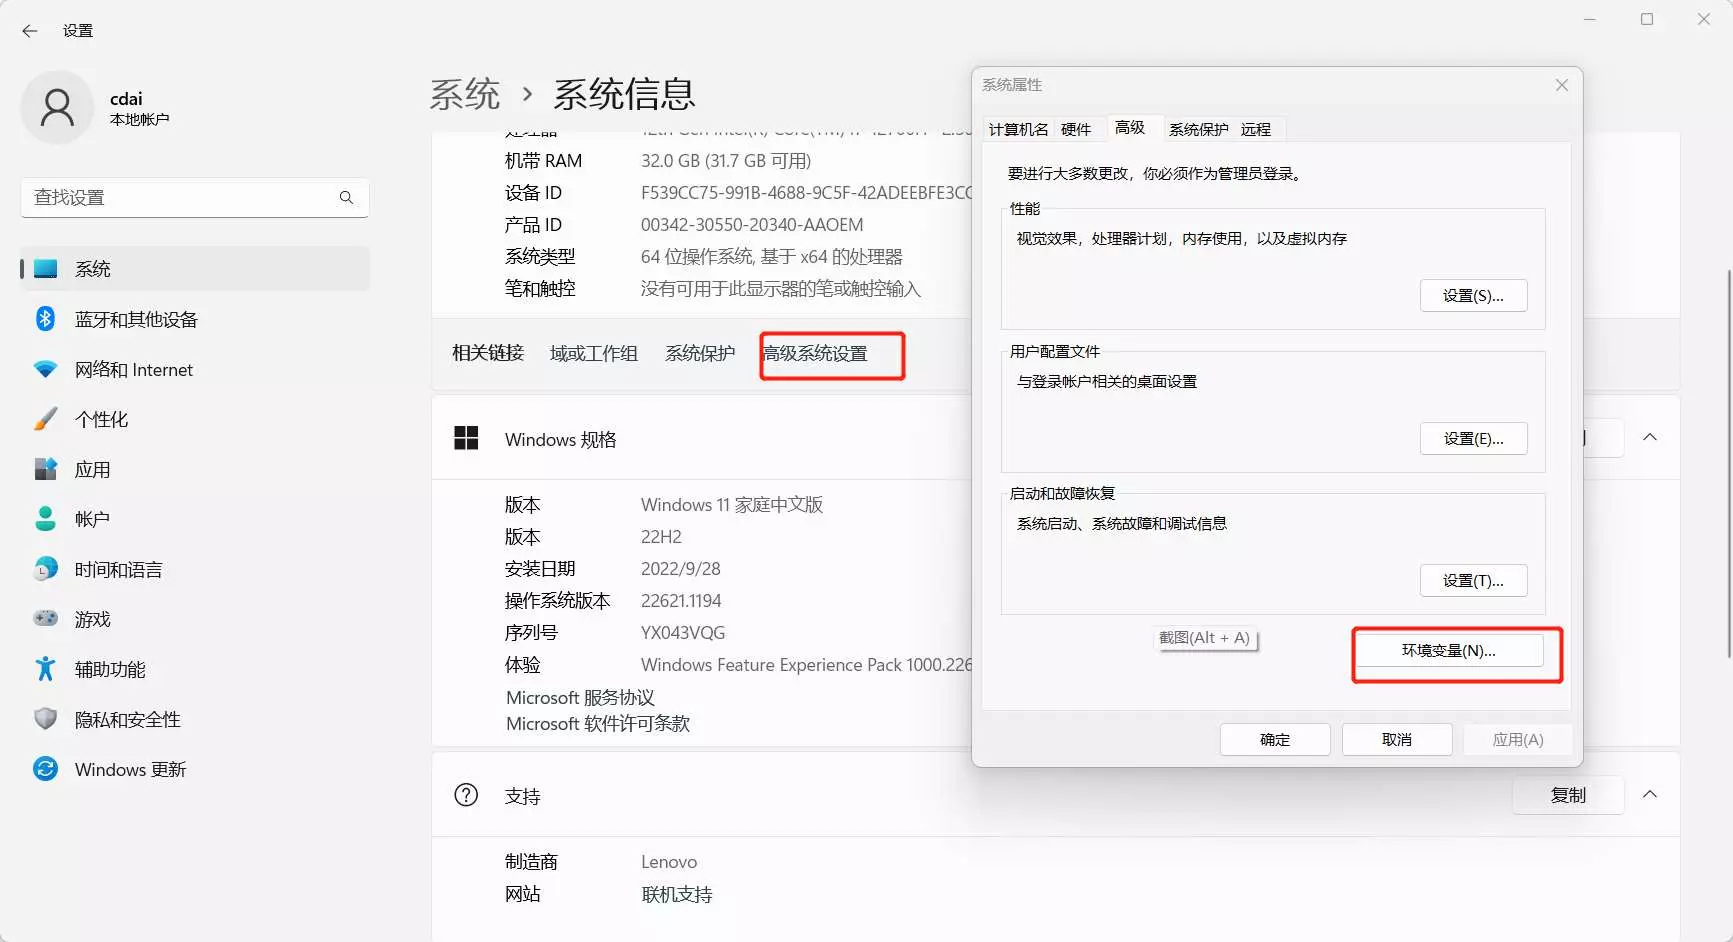Open 游戏 gaming settings
Image resolution: width=1733 pixels, height=942 pixels.
point(195,619)
